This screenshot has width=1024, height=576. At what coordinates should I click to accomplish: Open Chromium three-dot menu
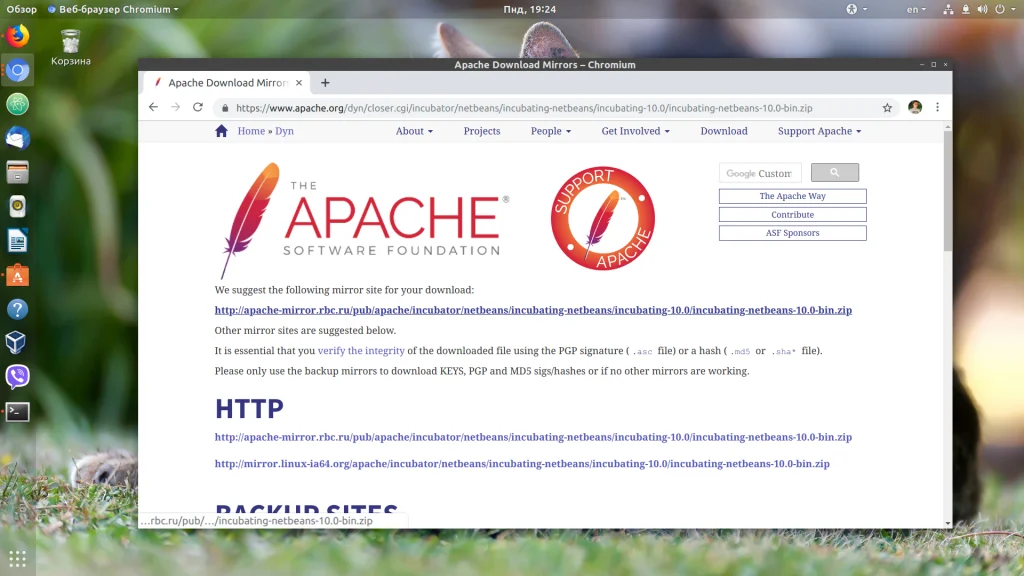(938, 107)
